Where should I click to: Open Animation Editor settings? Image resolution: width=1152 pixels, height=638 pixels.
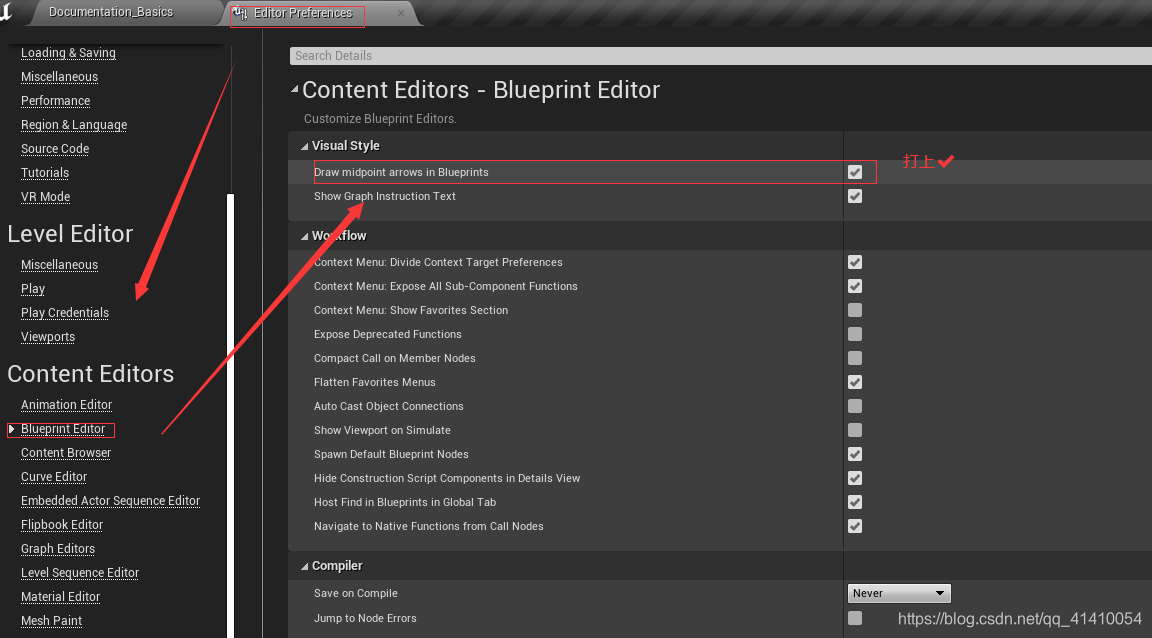click(x=67, y=405)
